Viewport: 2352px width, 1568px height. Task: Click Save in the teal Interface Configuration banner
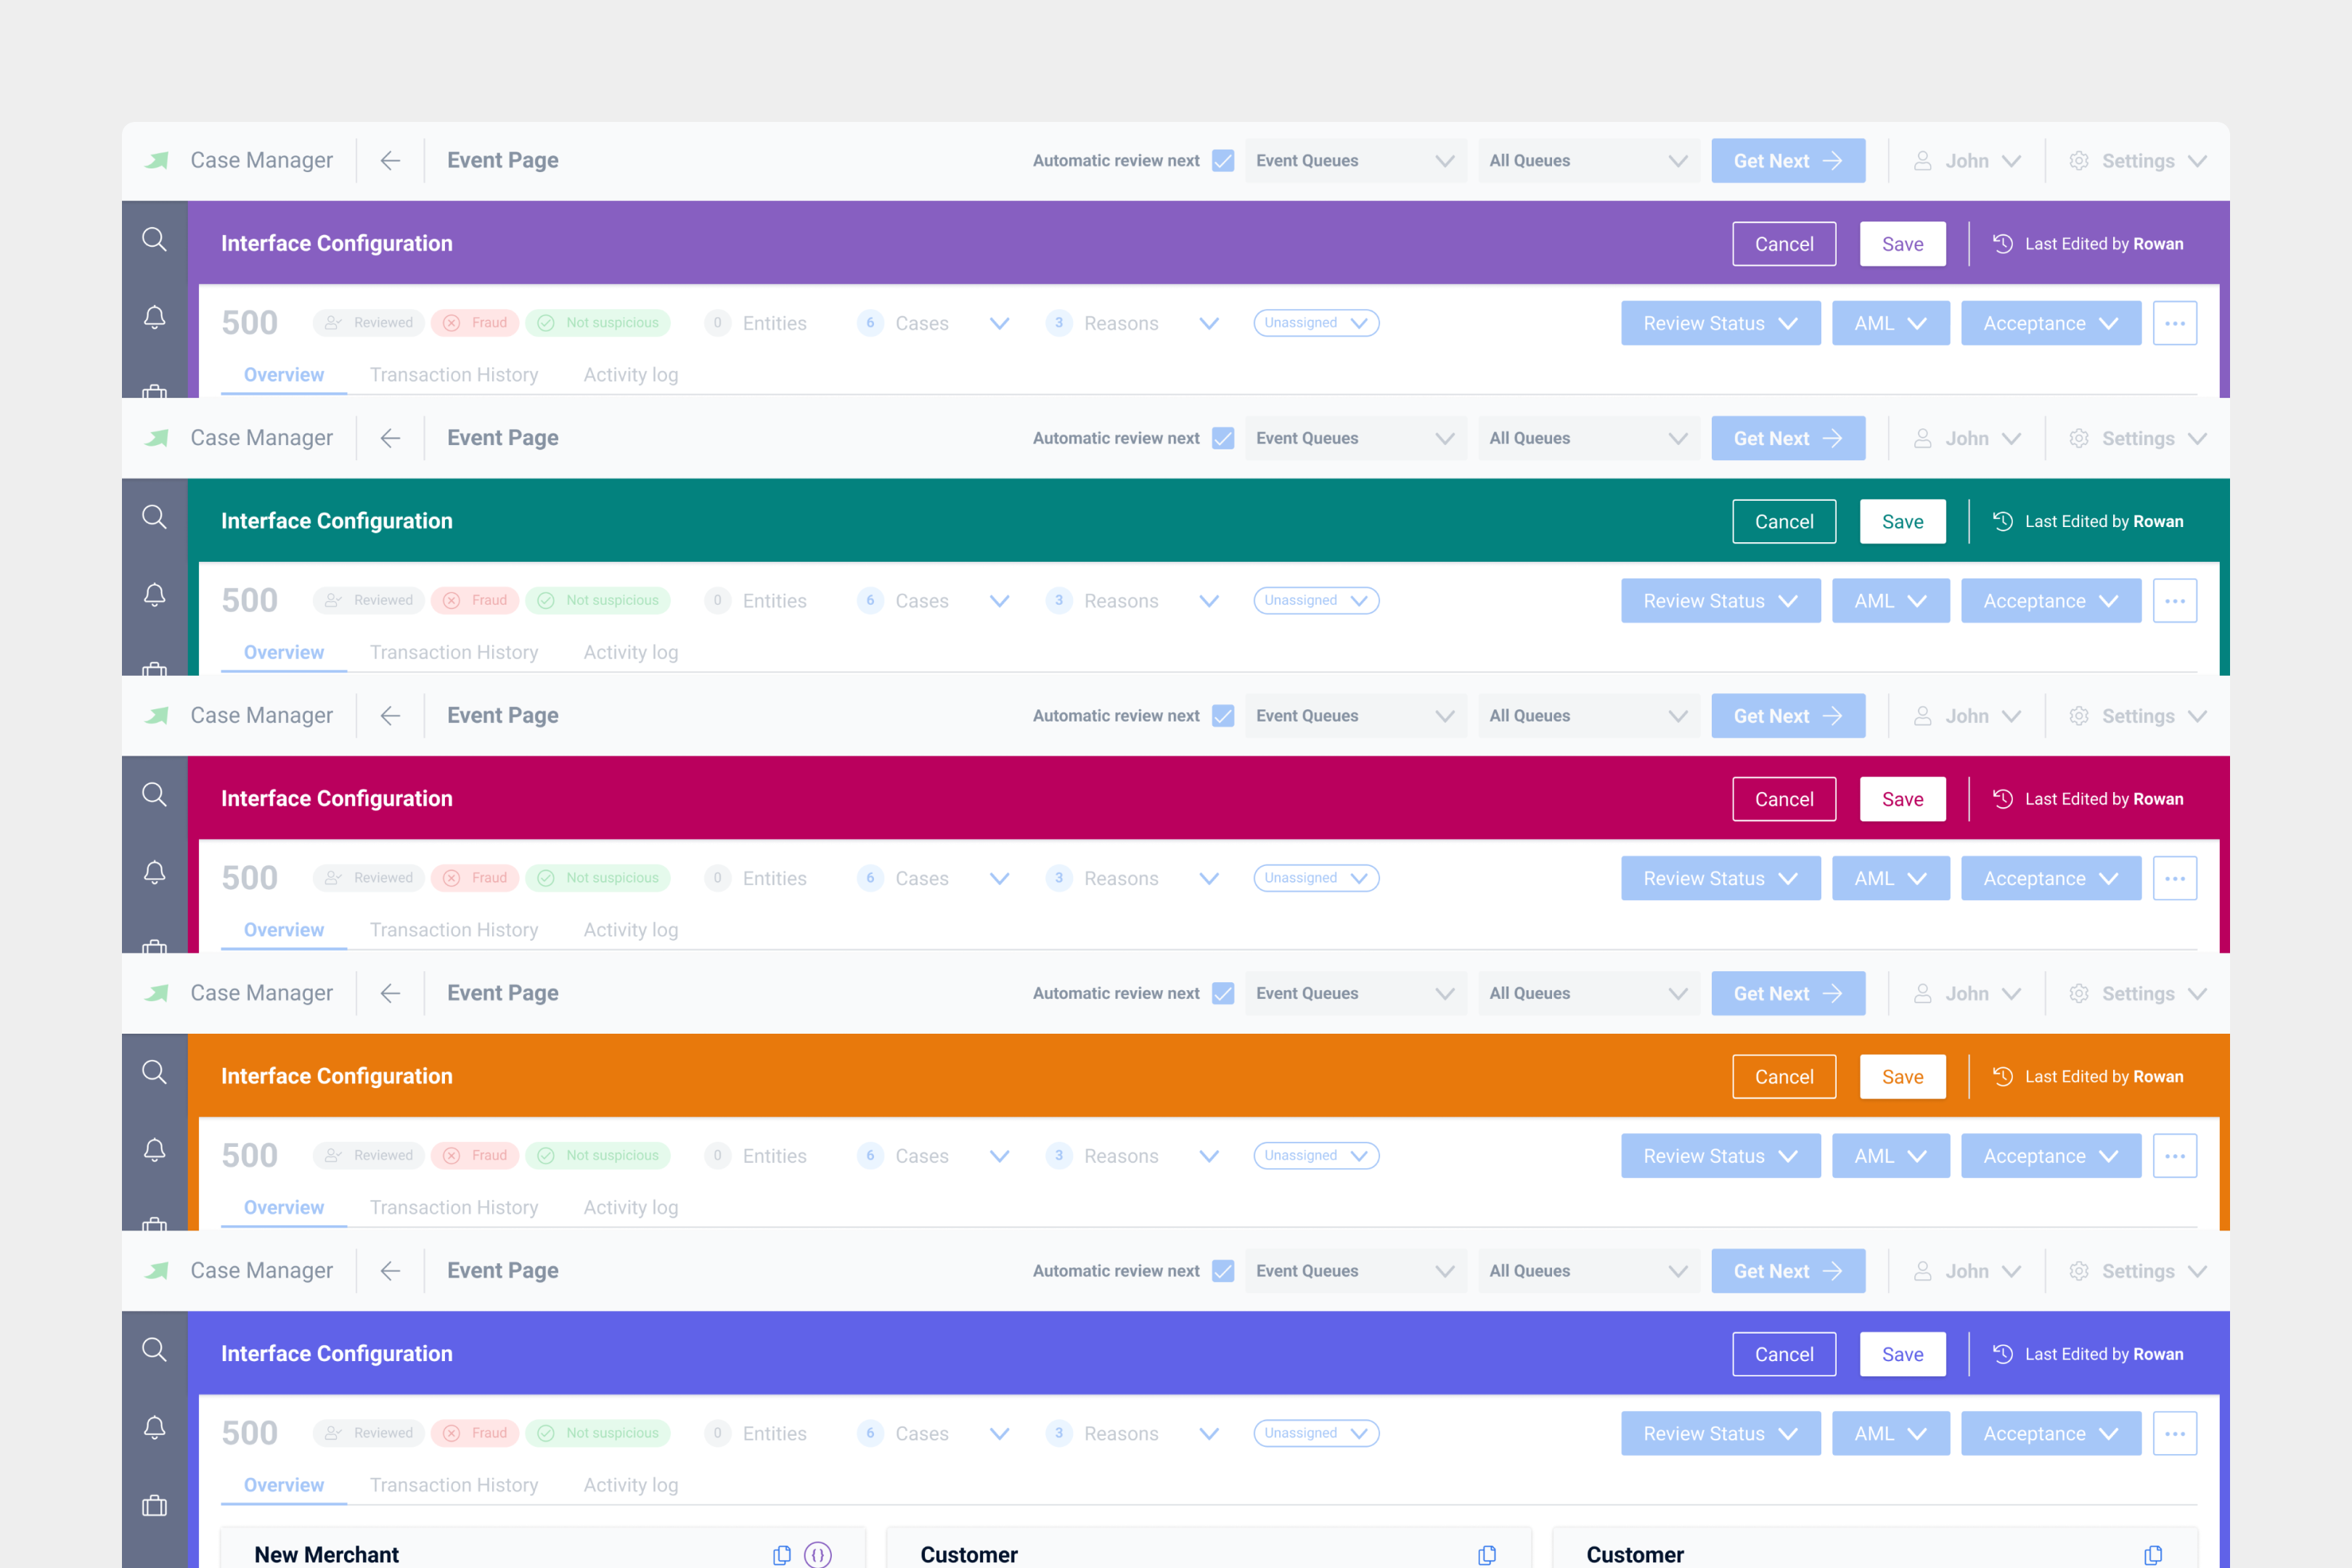coord(1902,521)
